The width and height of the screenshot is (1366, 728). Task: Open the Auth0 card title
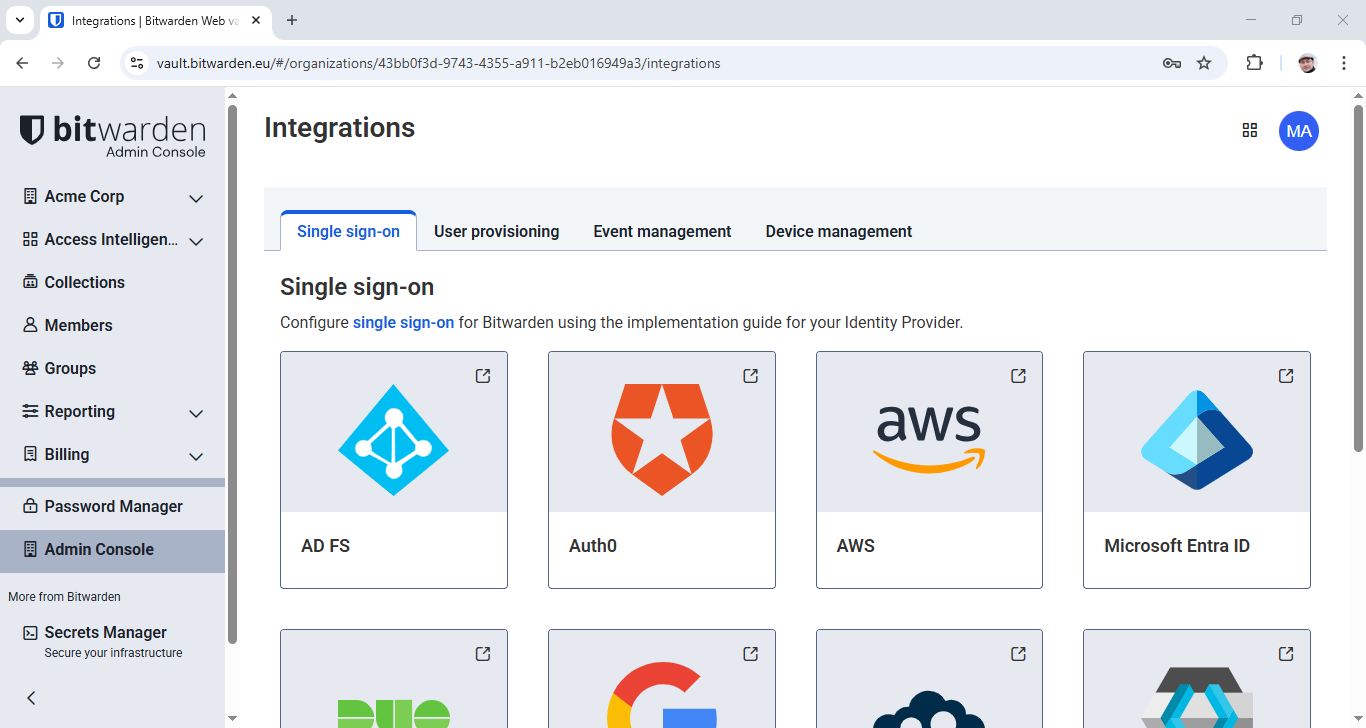pos(593,546)
